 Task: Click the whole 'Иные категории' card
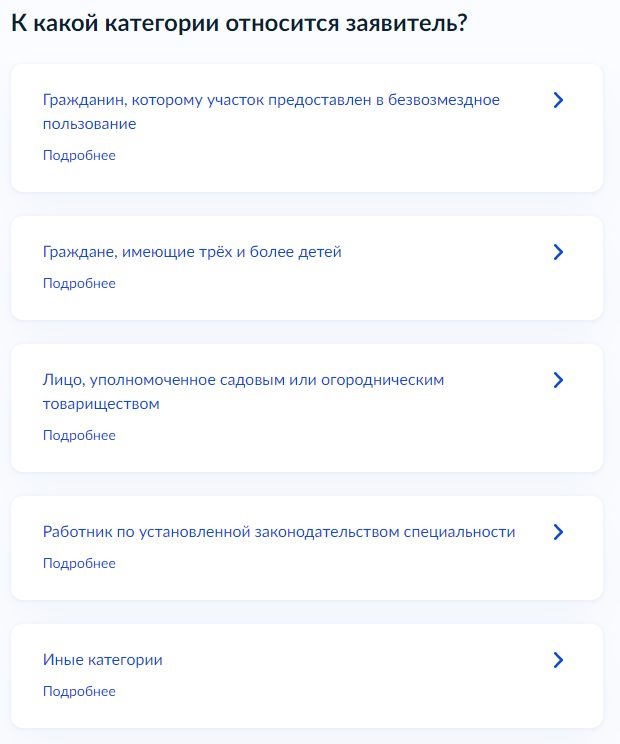(x=307, y=676)
